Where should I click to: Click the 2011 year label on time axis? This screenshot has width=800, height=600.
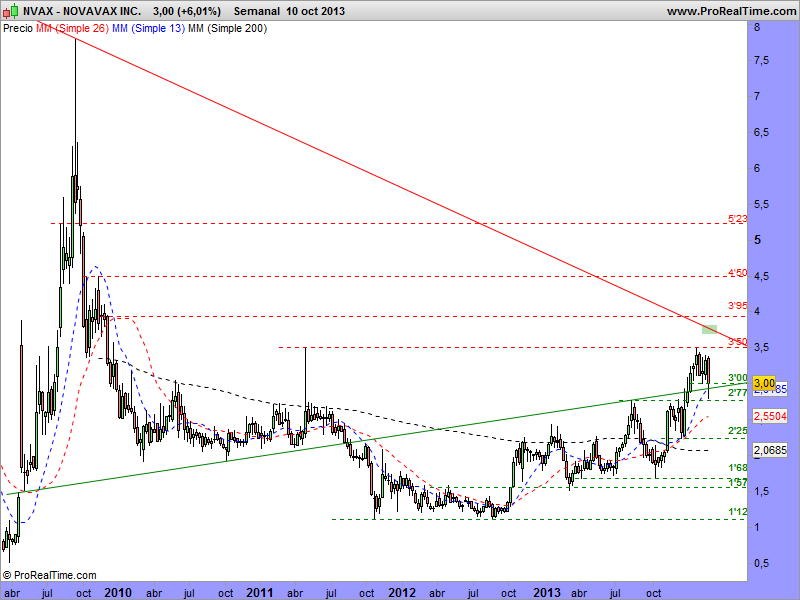[259, 593]
